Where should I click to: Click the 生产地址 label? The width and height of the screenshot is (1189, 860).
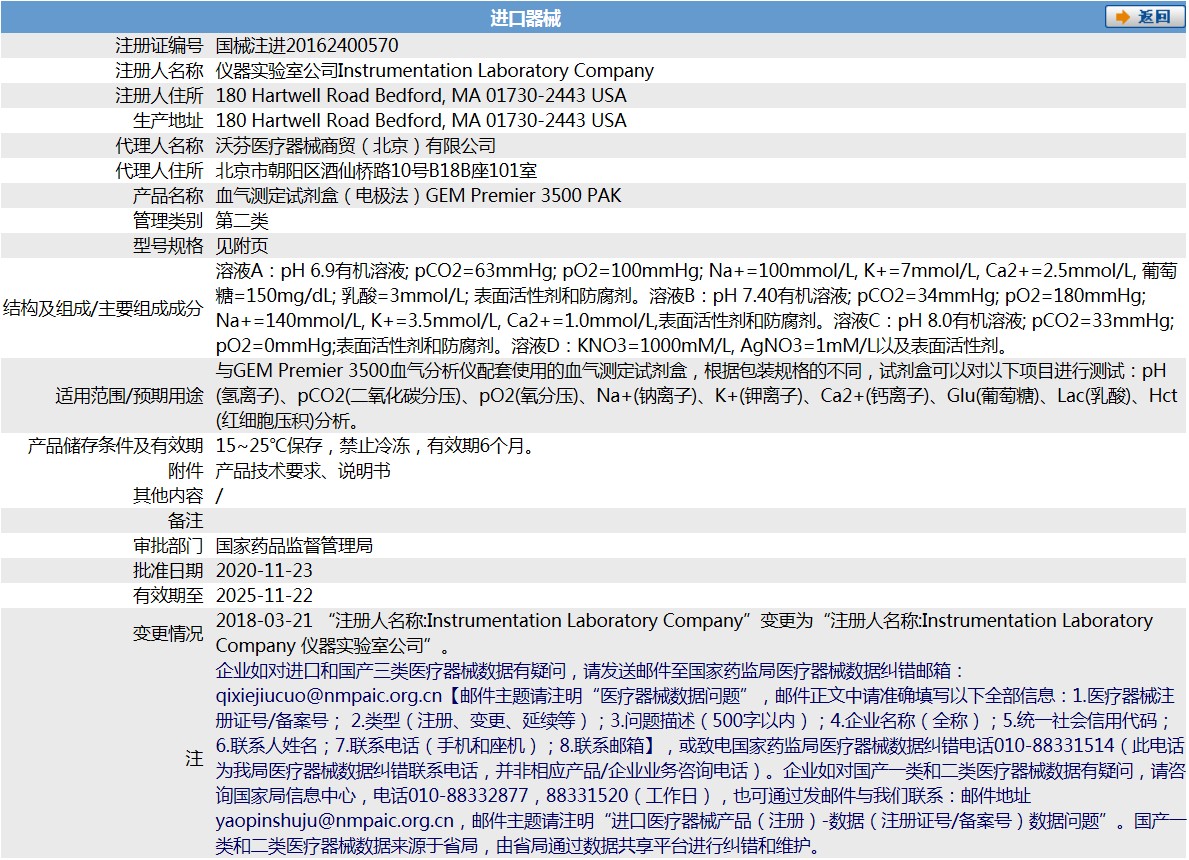coord(168,121)
